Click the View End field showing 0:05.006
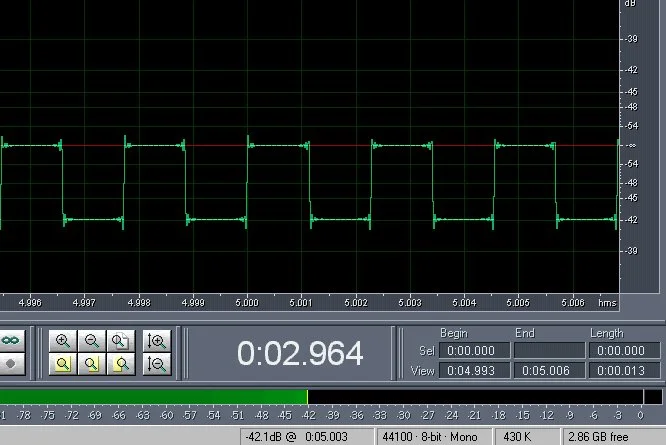This screenshot has height=445, width=666. click(x=549, y=370)
